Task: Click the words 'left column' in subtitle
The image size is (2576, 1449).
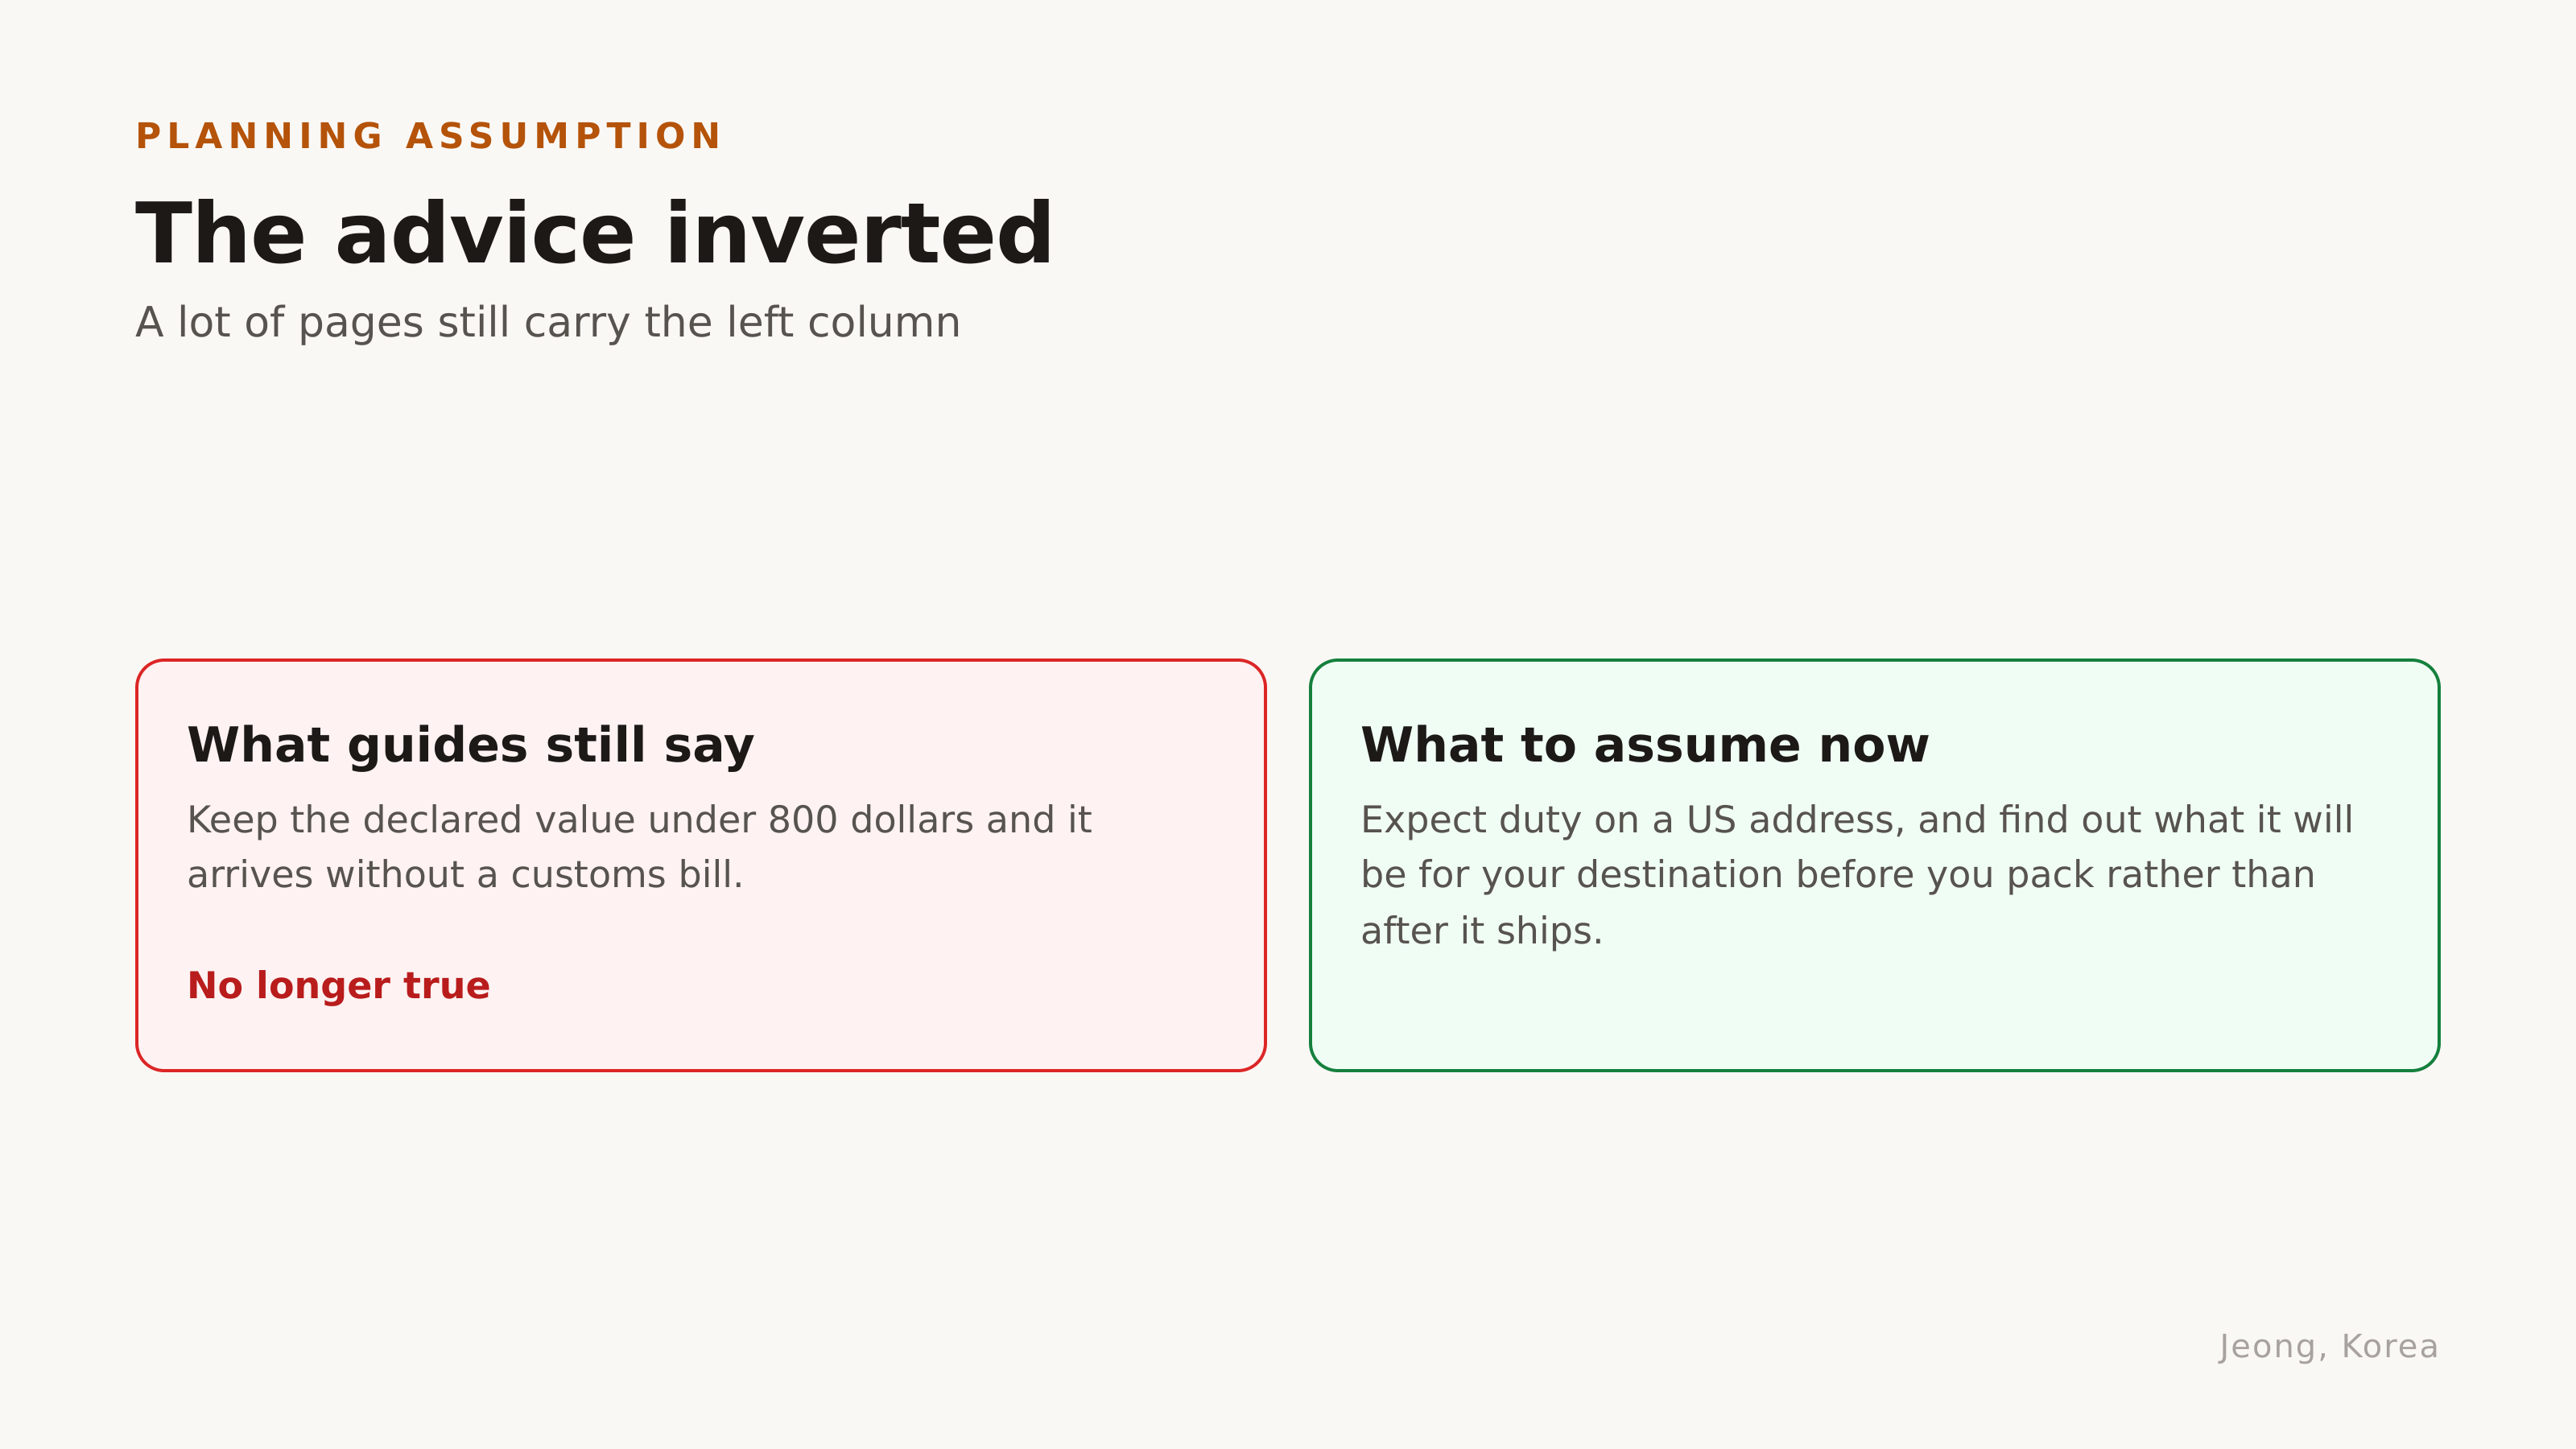Action: click(844, 323)
